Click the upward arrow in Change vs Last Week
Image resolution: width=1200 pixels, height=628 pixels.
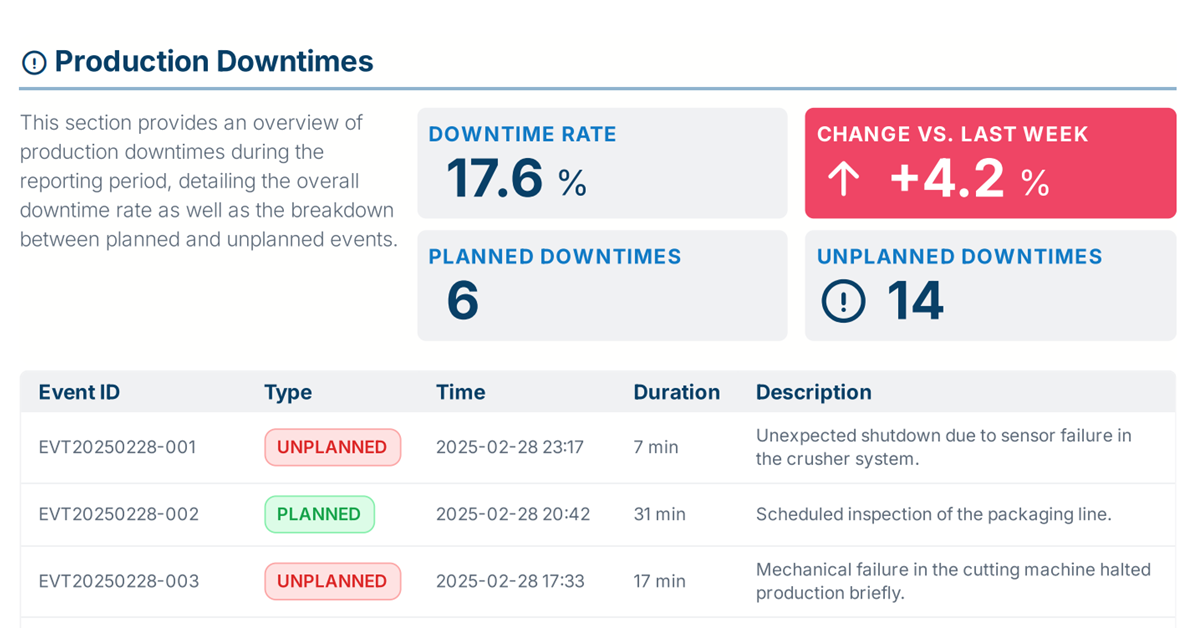click(x=843, y=177)
